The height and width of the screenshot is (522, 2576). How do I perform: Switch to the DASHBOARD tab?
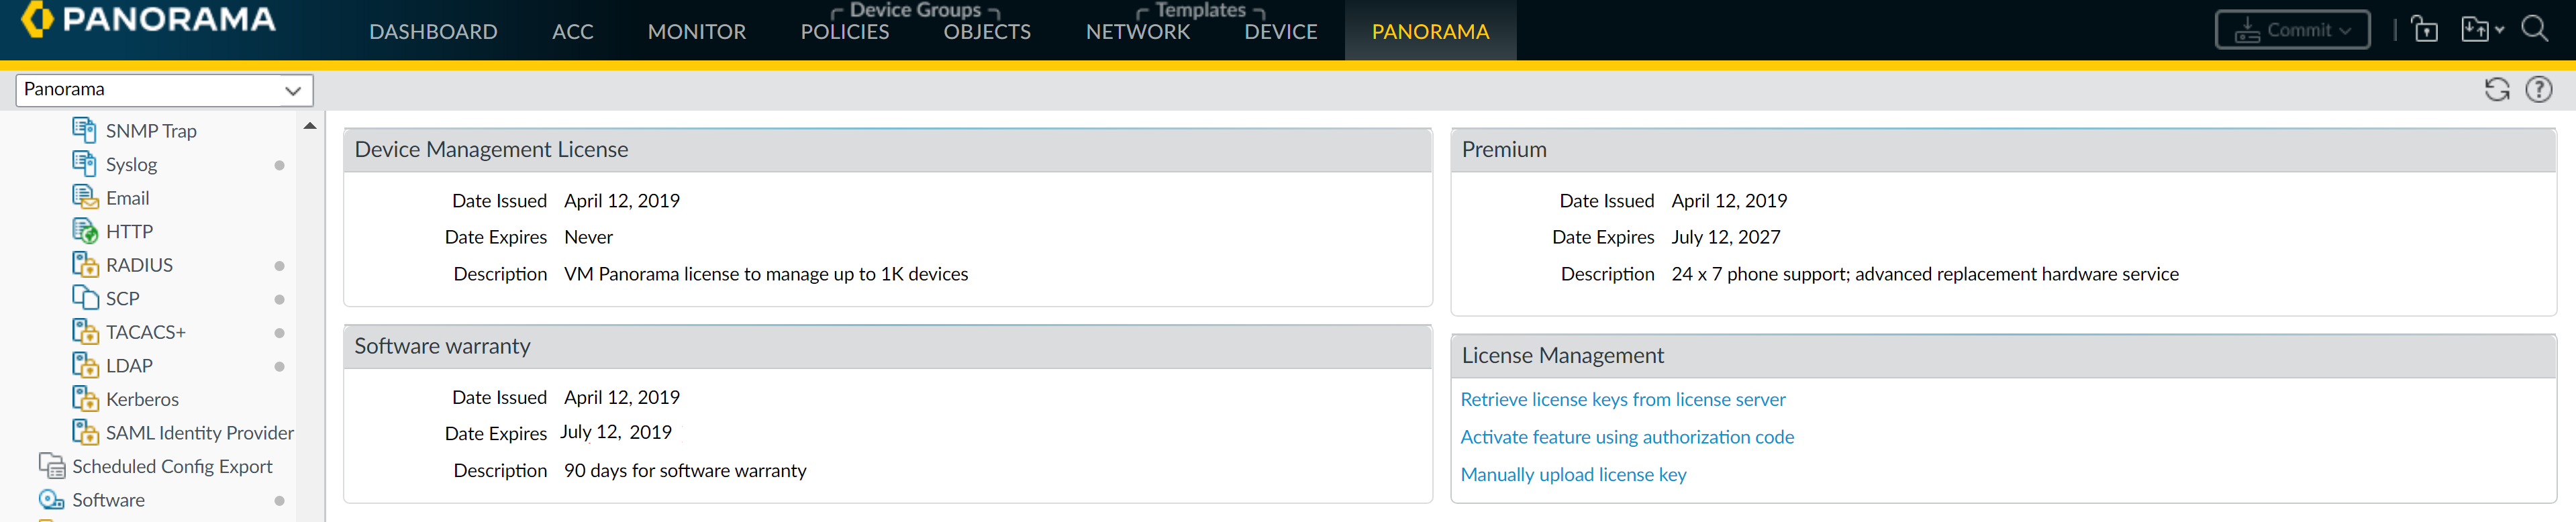pos(433,32)
